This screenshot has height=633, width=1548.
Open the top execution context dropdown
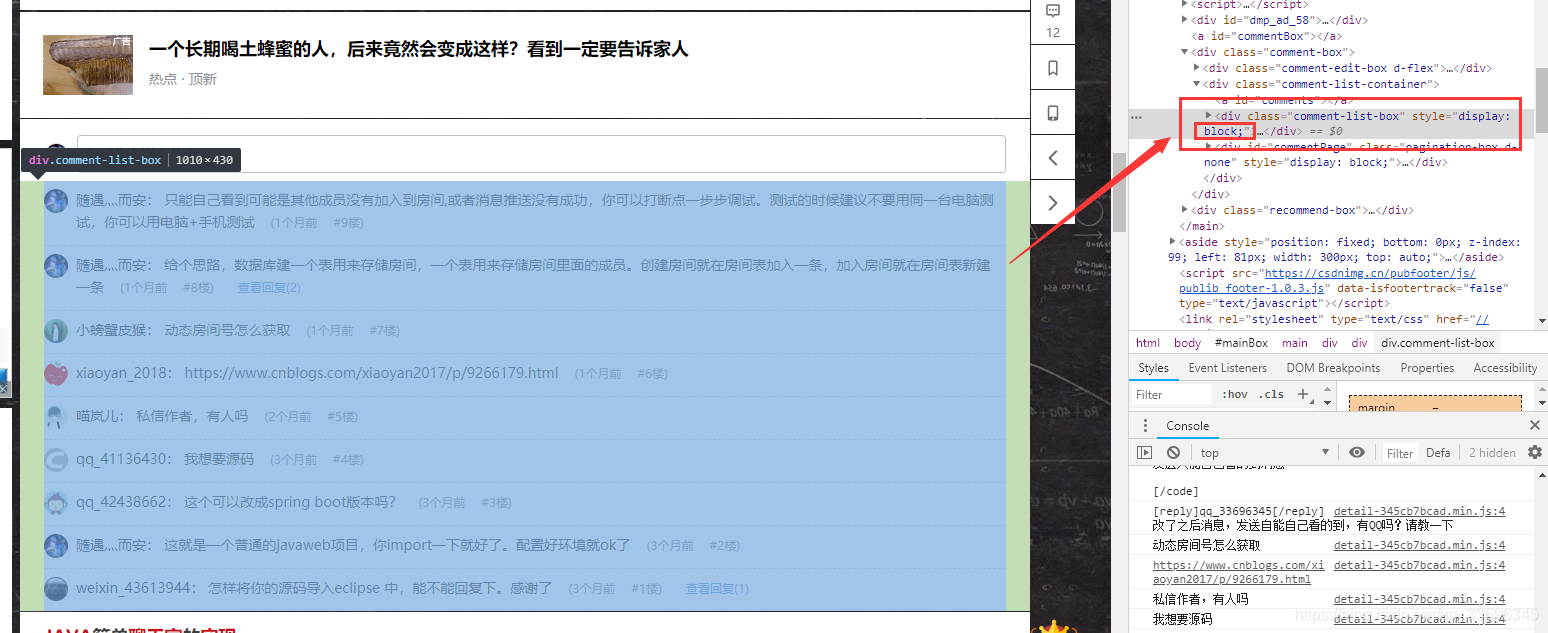click(1265, 453)
